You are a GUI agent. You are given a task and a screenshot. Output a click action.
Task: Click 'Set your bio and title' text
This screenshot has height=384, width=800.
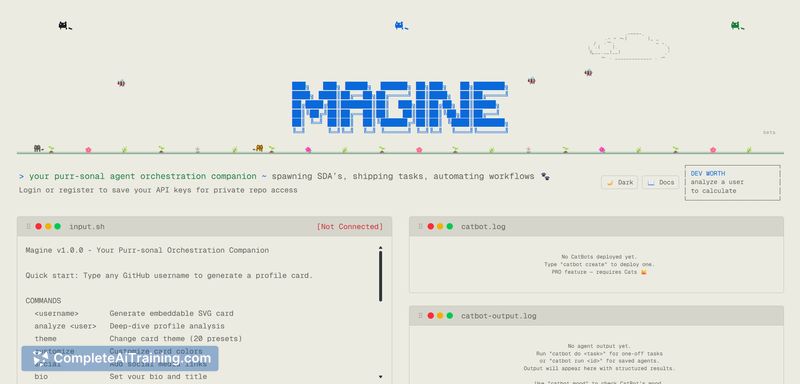click(158, 376)
